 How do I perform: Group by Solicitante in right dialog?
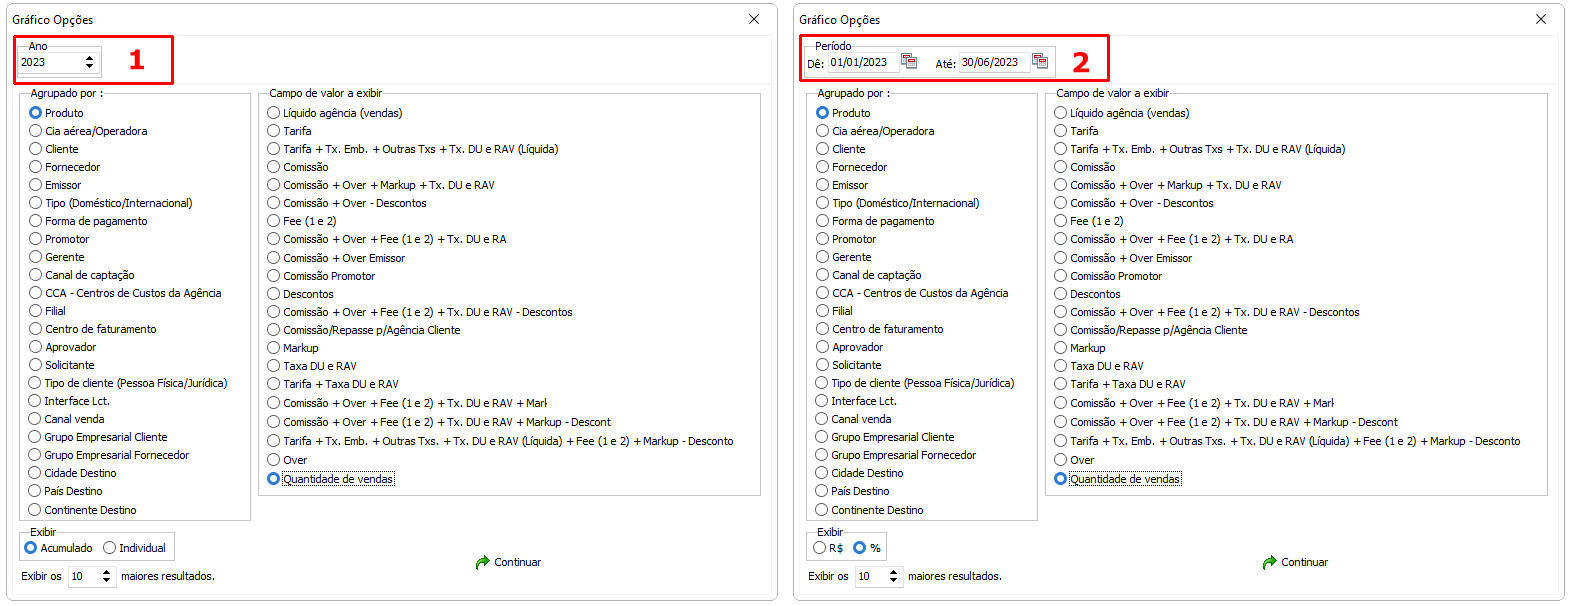pyautogui.click(x=849, y=365)
